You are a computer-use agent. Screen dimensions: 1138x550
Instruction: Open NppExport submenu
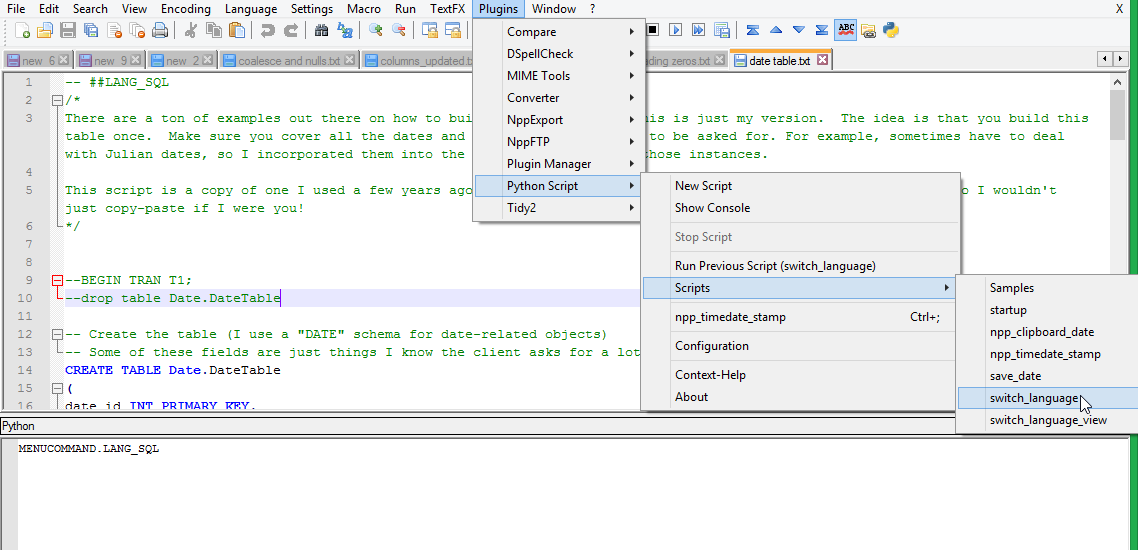click(557, 120)
